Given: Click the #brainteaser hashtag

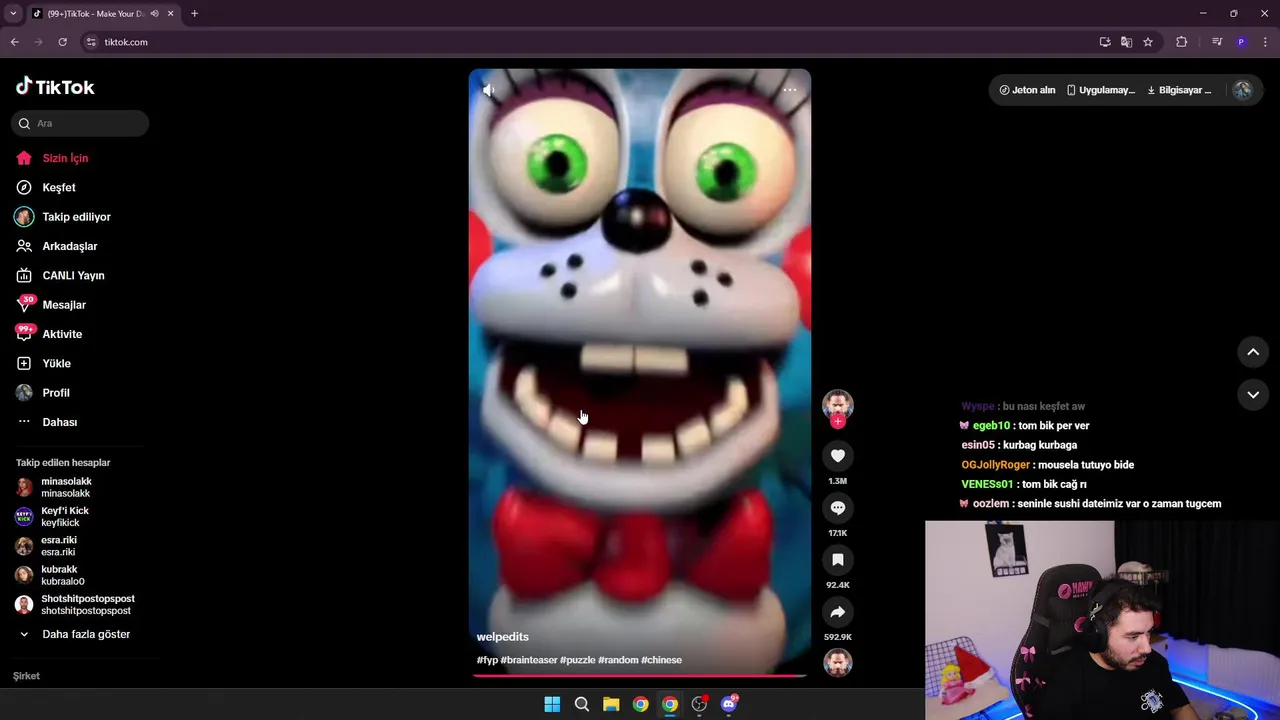Looking at the screenshot, I should [529, 660].
